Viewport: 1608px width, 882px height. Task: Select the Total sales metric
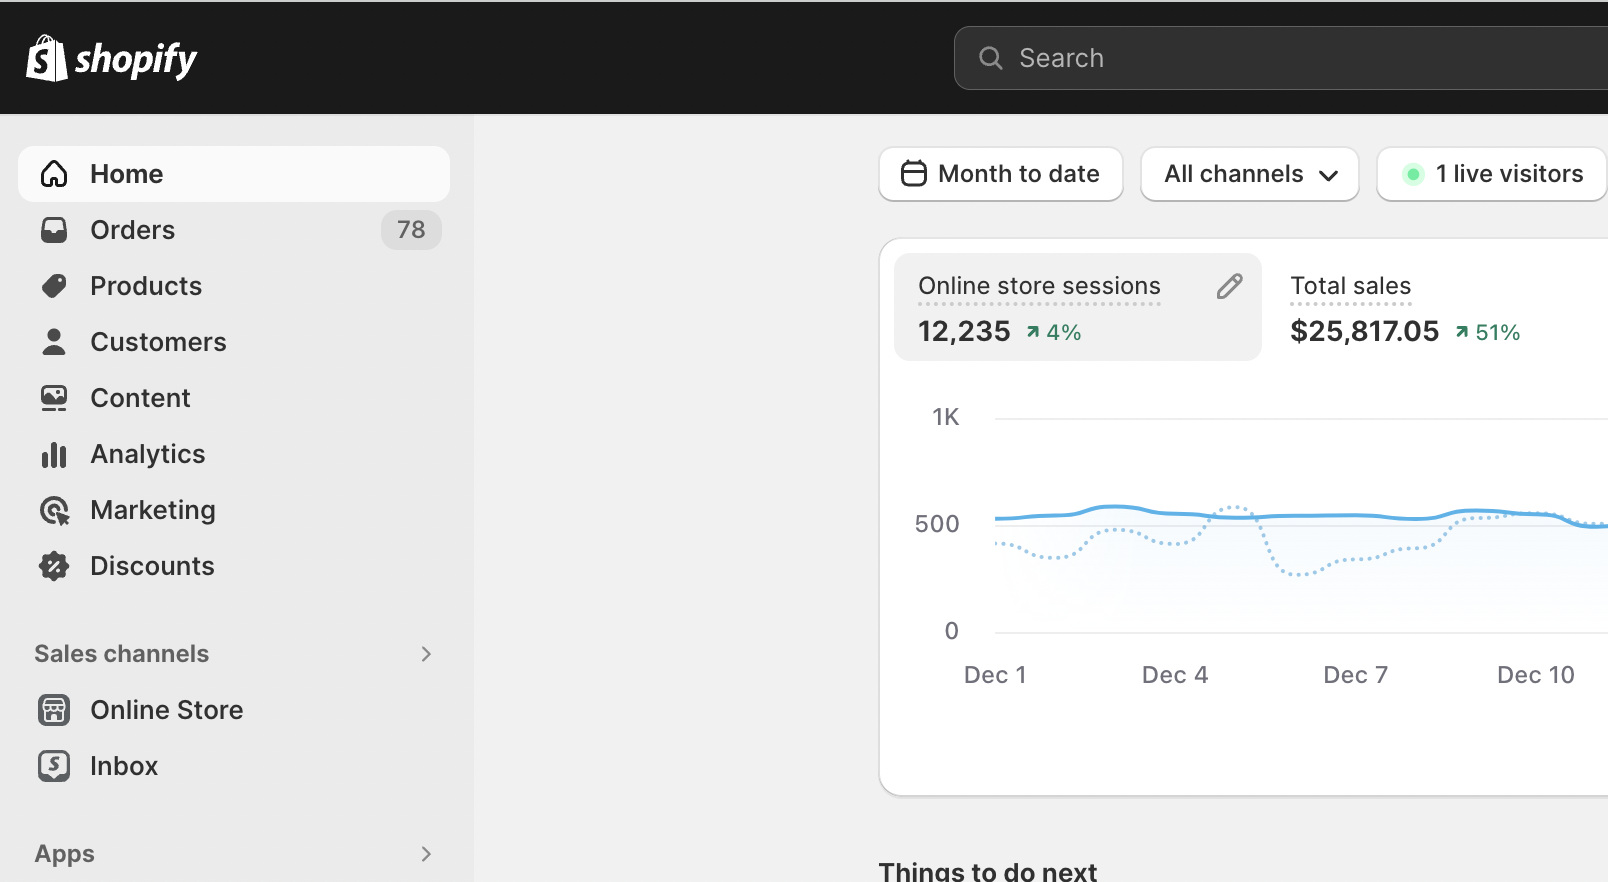(x=1405, y=307)
